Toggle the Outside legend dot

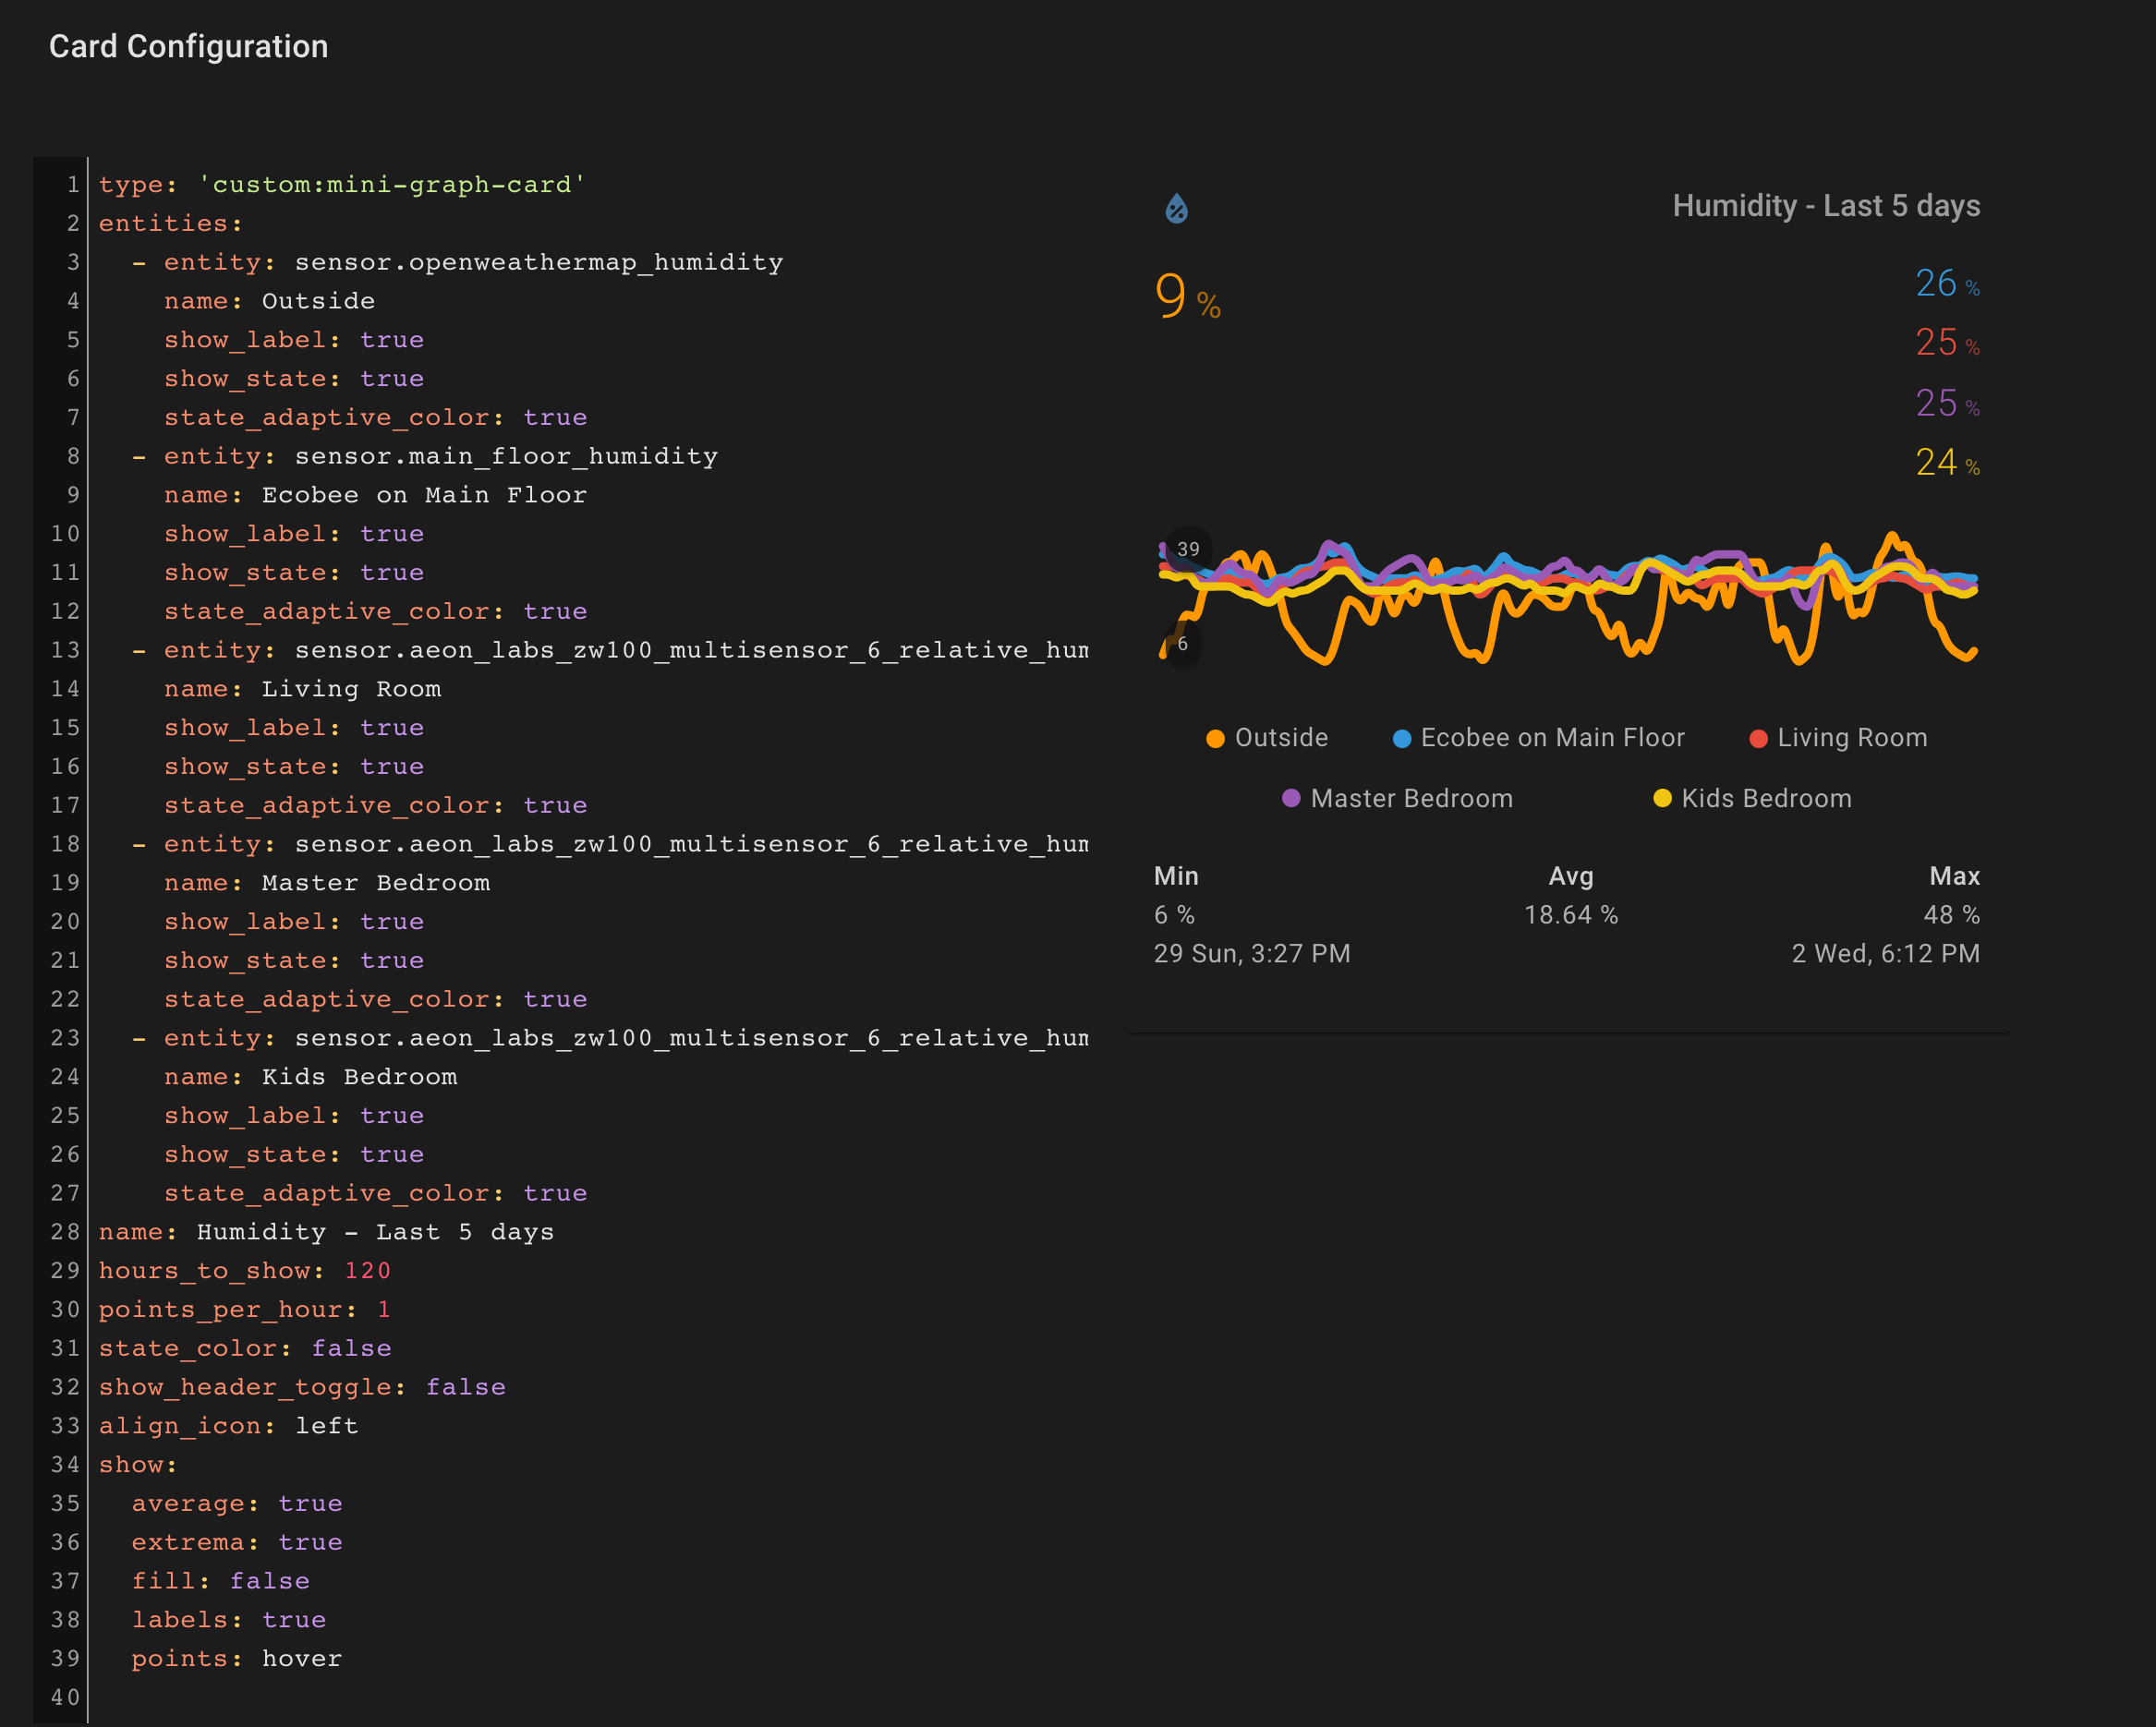point(1215,739)
